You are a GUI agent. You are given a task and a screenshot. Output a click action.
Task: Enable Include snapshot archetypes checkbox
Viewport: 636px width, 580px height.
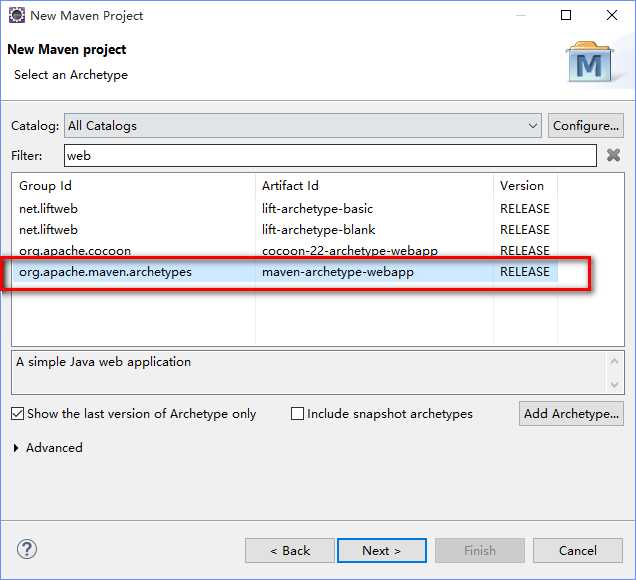[297, 414]
